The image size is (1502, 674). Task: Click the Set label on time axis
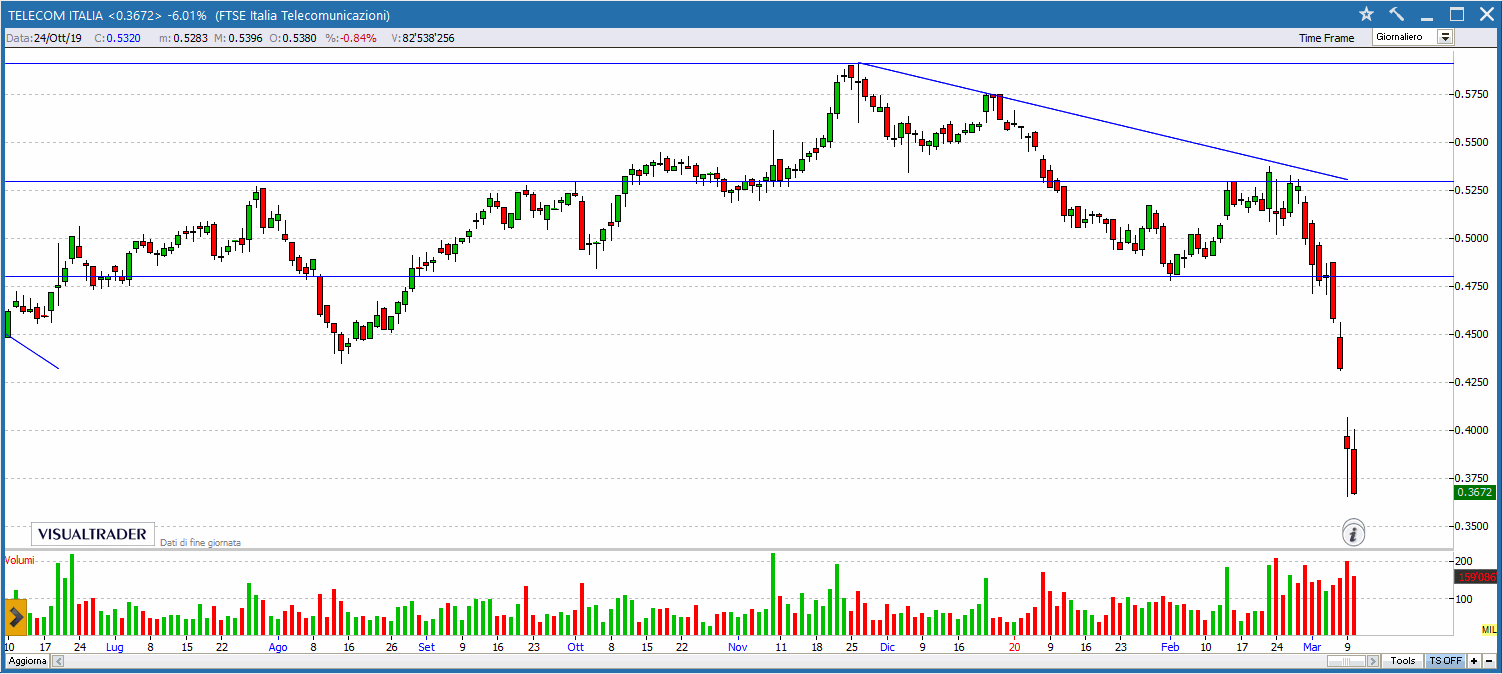tap(427, 647)
